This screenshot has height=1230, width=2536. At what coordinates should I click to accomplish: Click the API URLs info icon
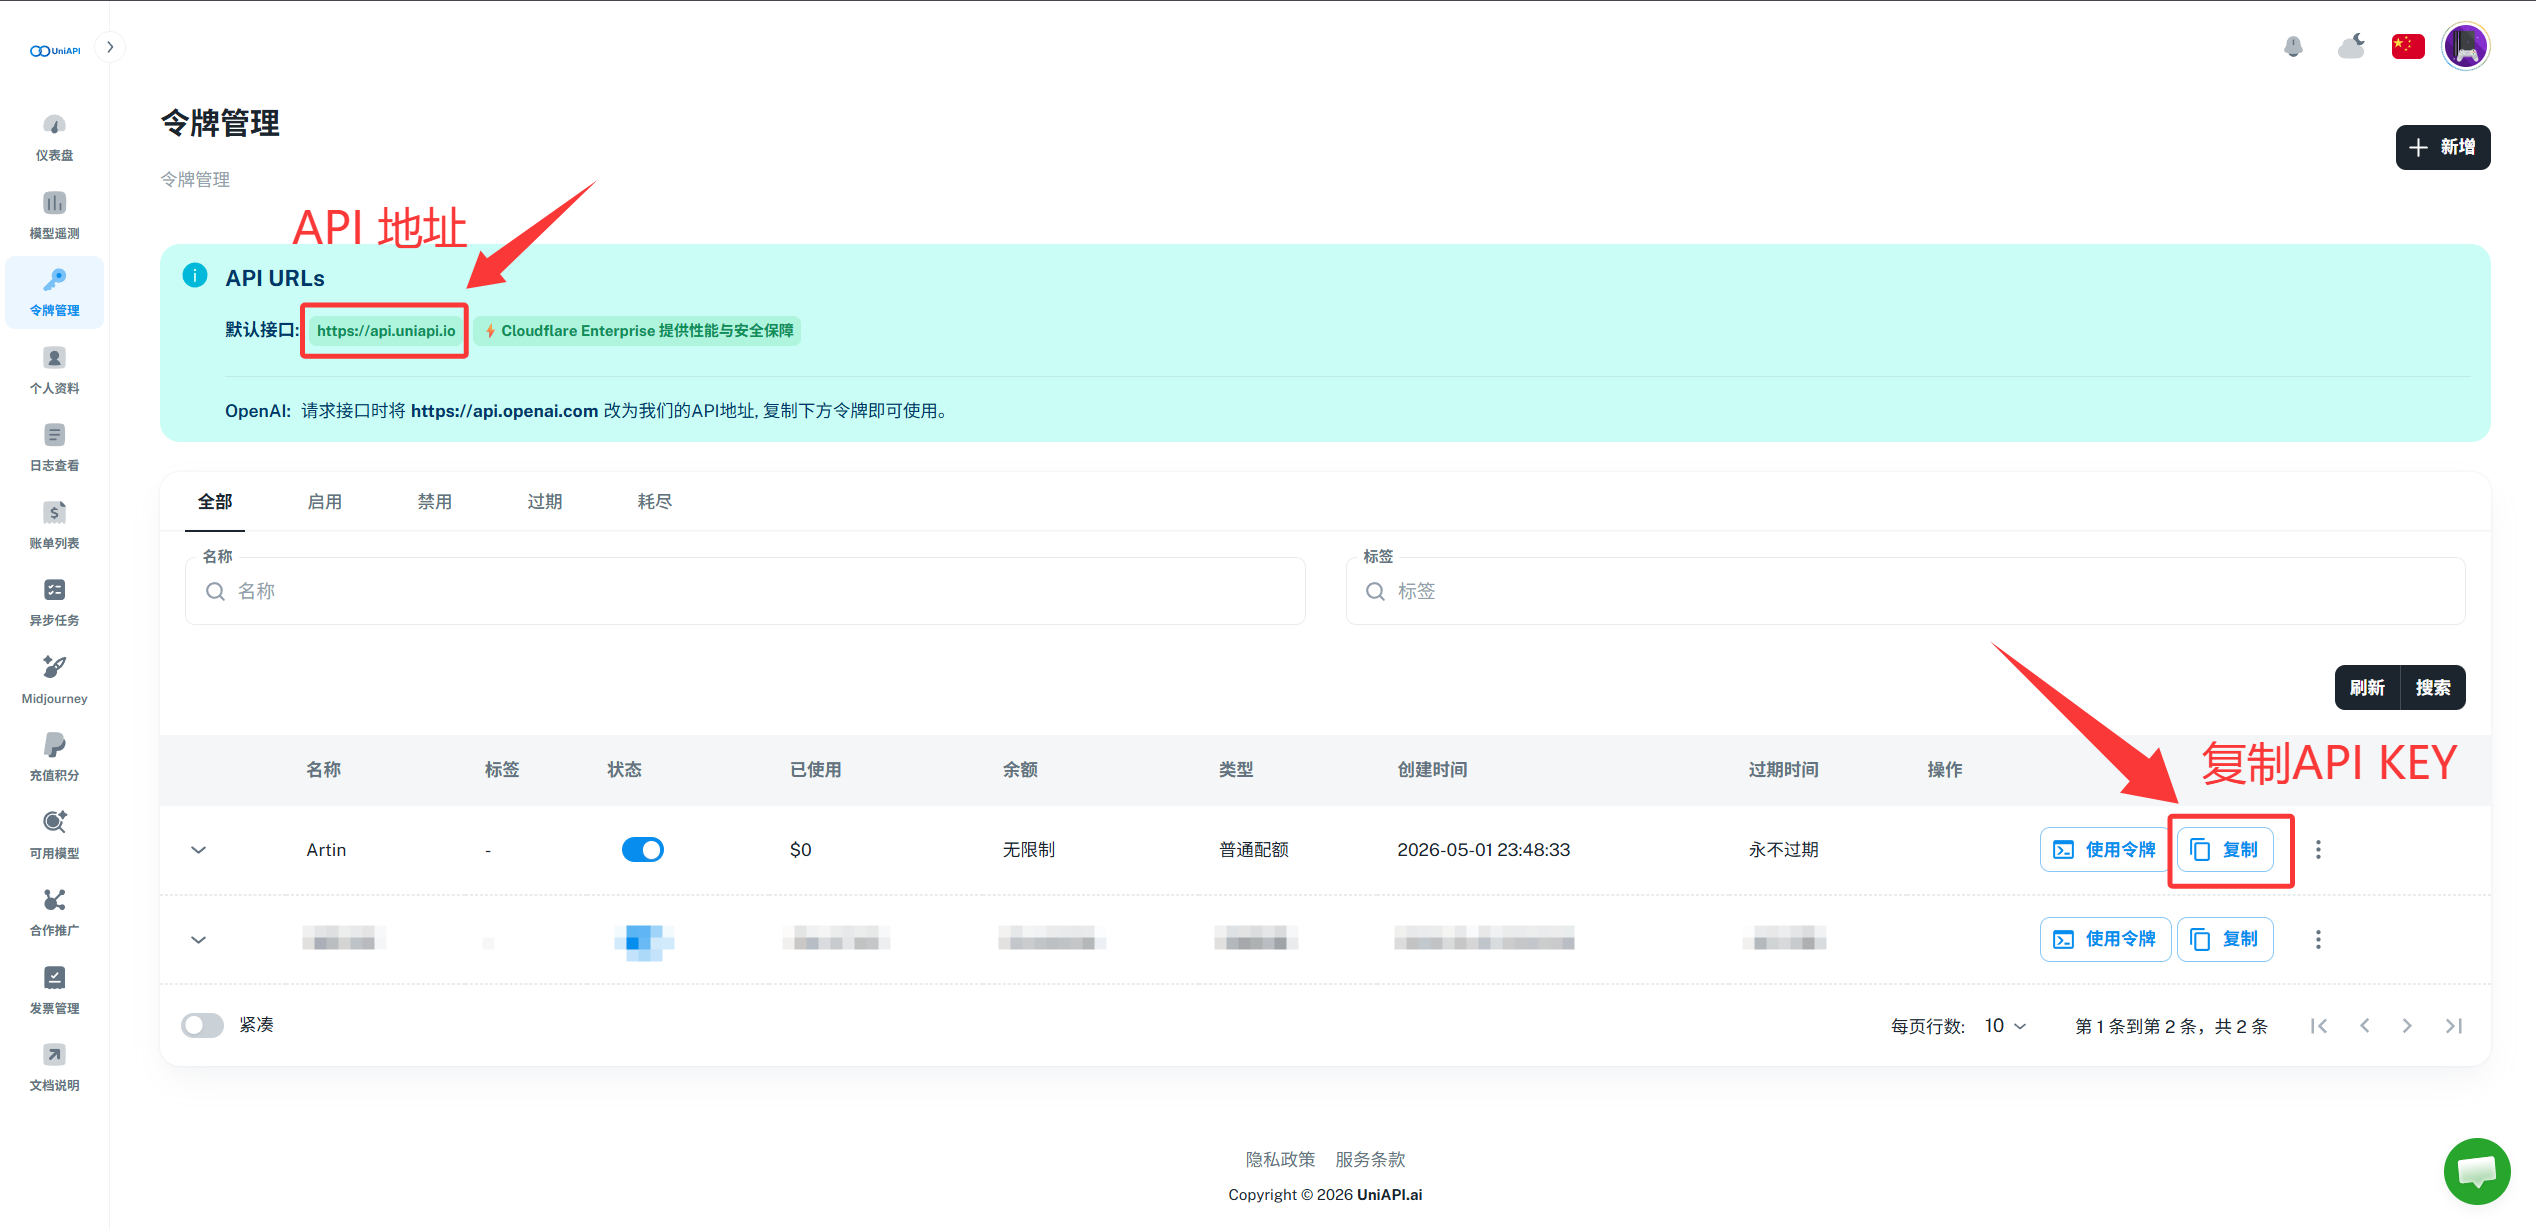pyautogui.click(x=195, y=275)
